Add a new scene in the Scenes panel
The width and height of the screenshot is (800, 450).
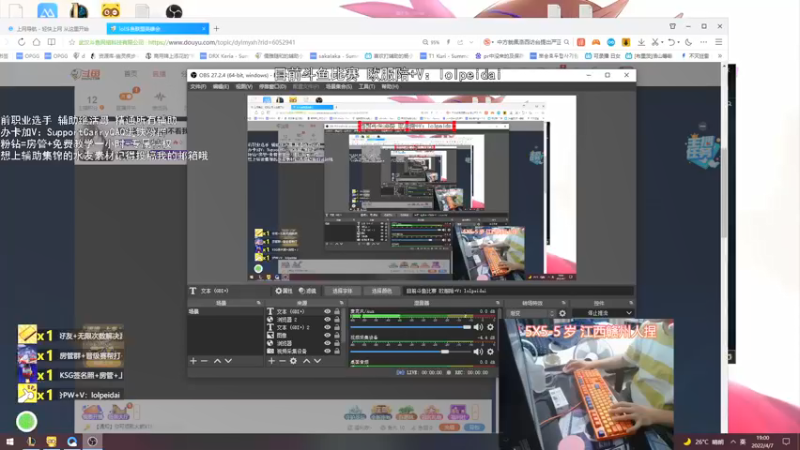193,361
